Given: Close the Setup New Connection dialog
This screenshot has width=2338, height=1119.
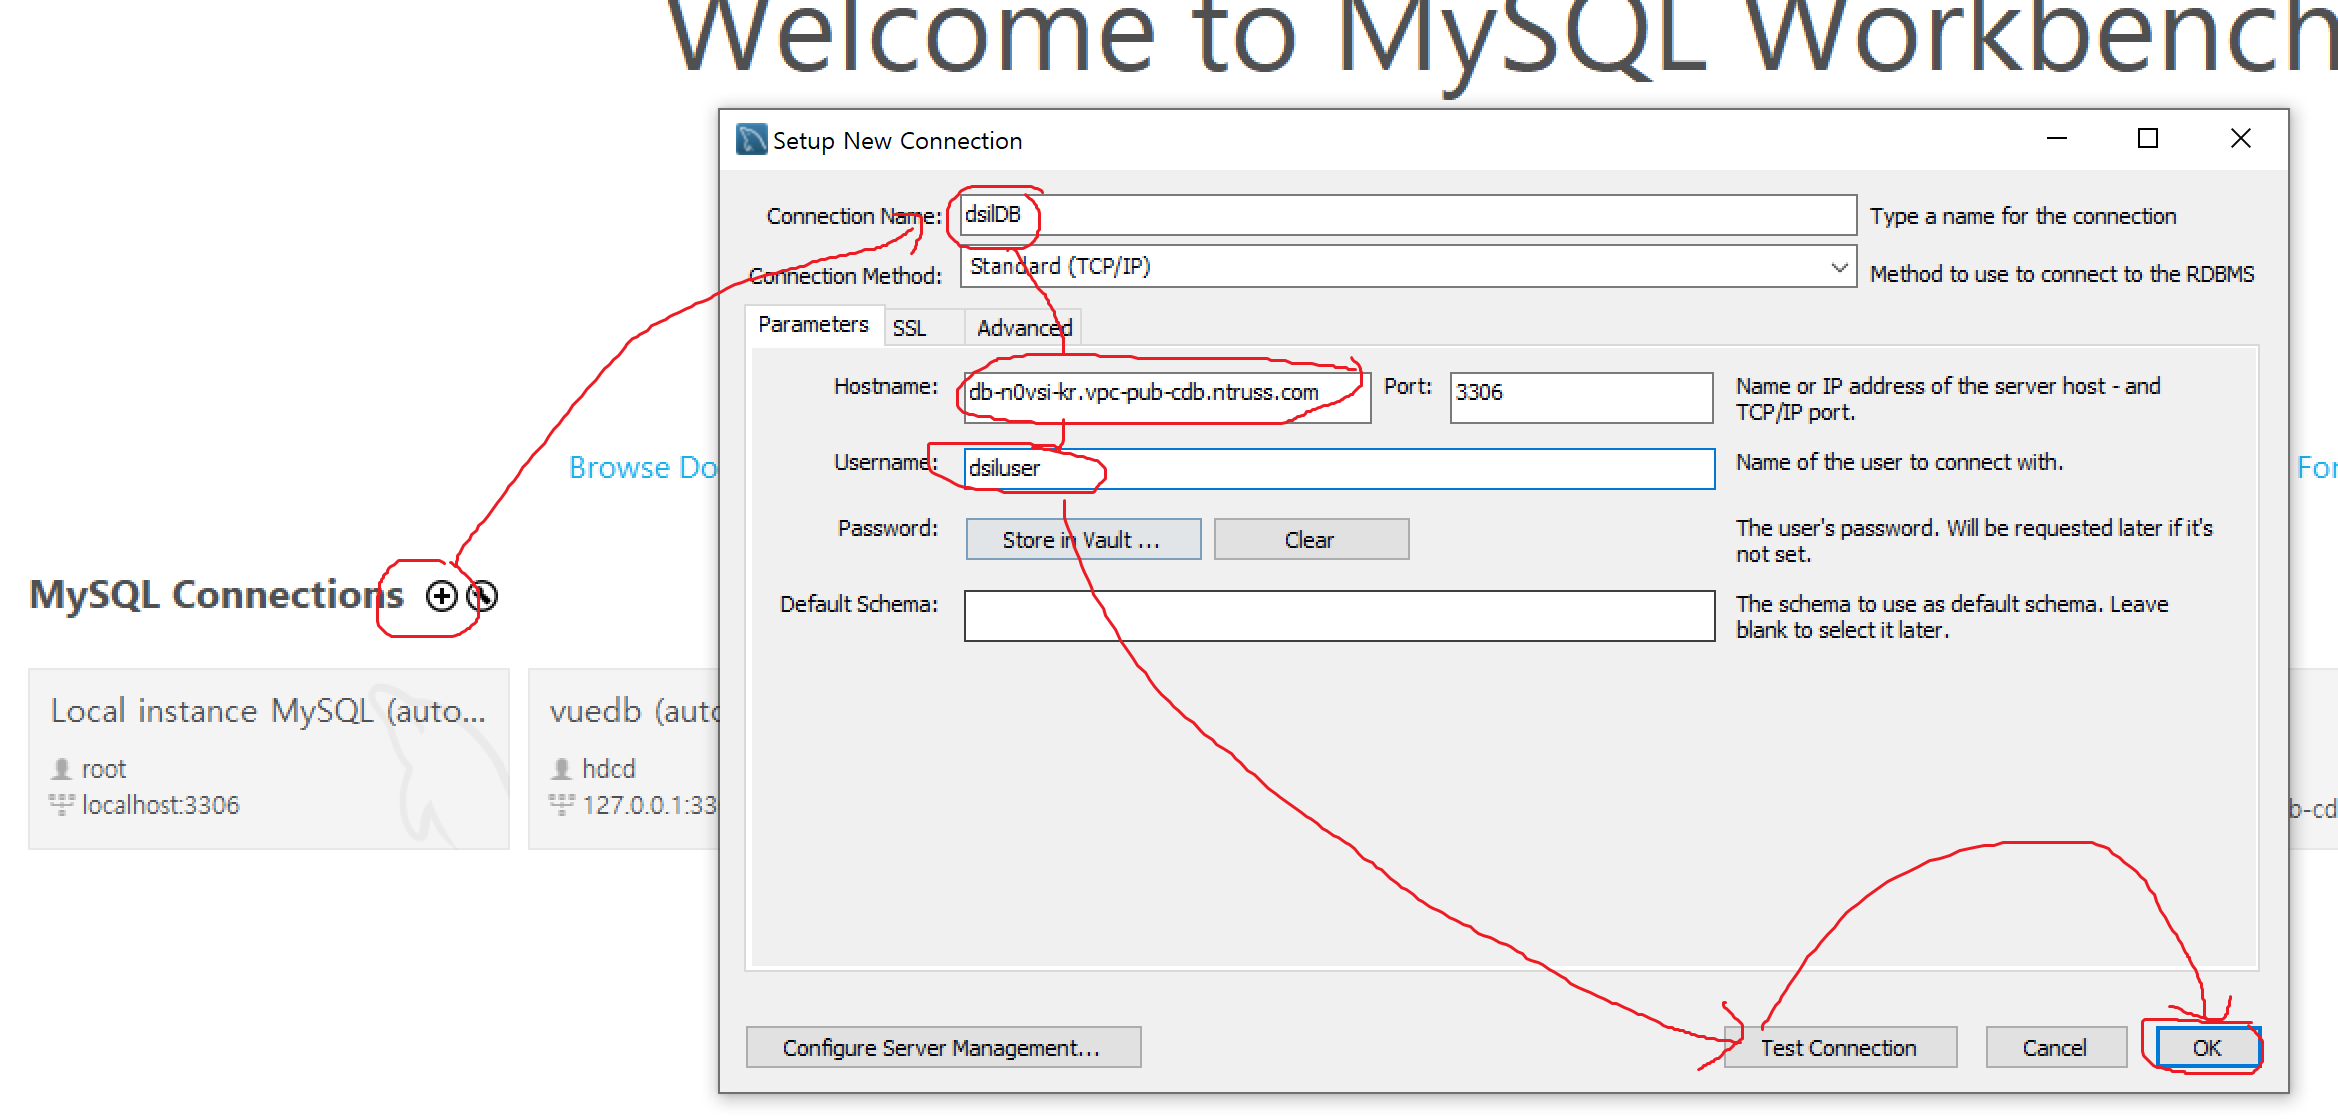Looking at the screenshot, I should click(2240, 139).
